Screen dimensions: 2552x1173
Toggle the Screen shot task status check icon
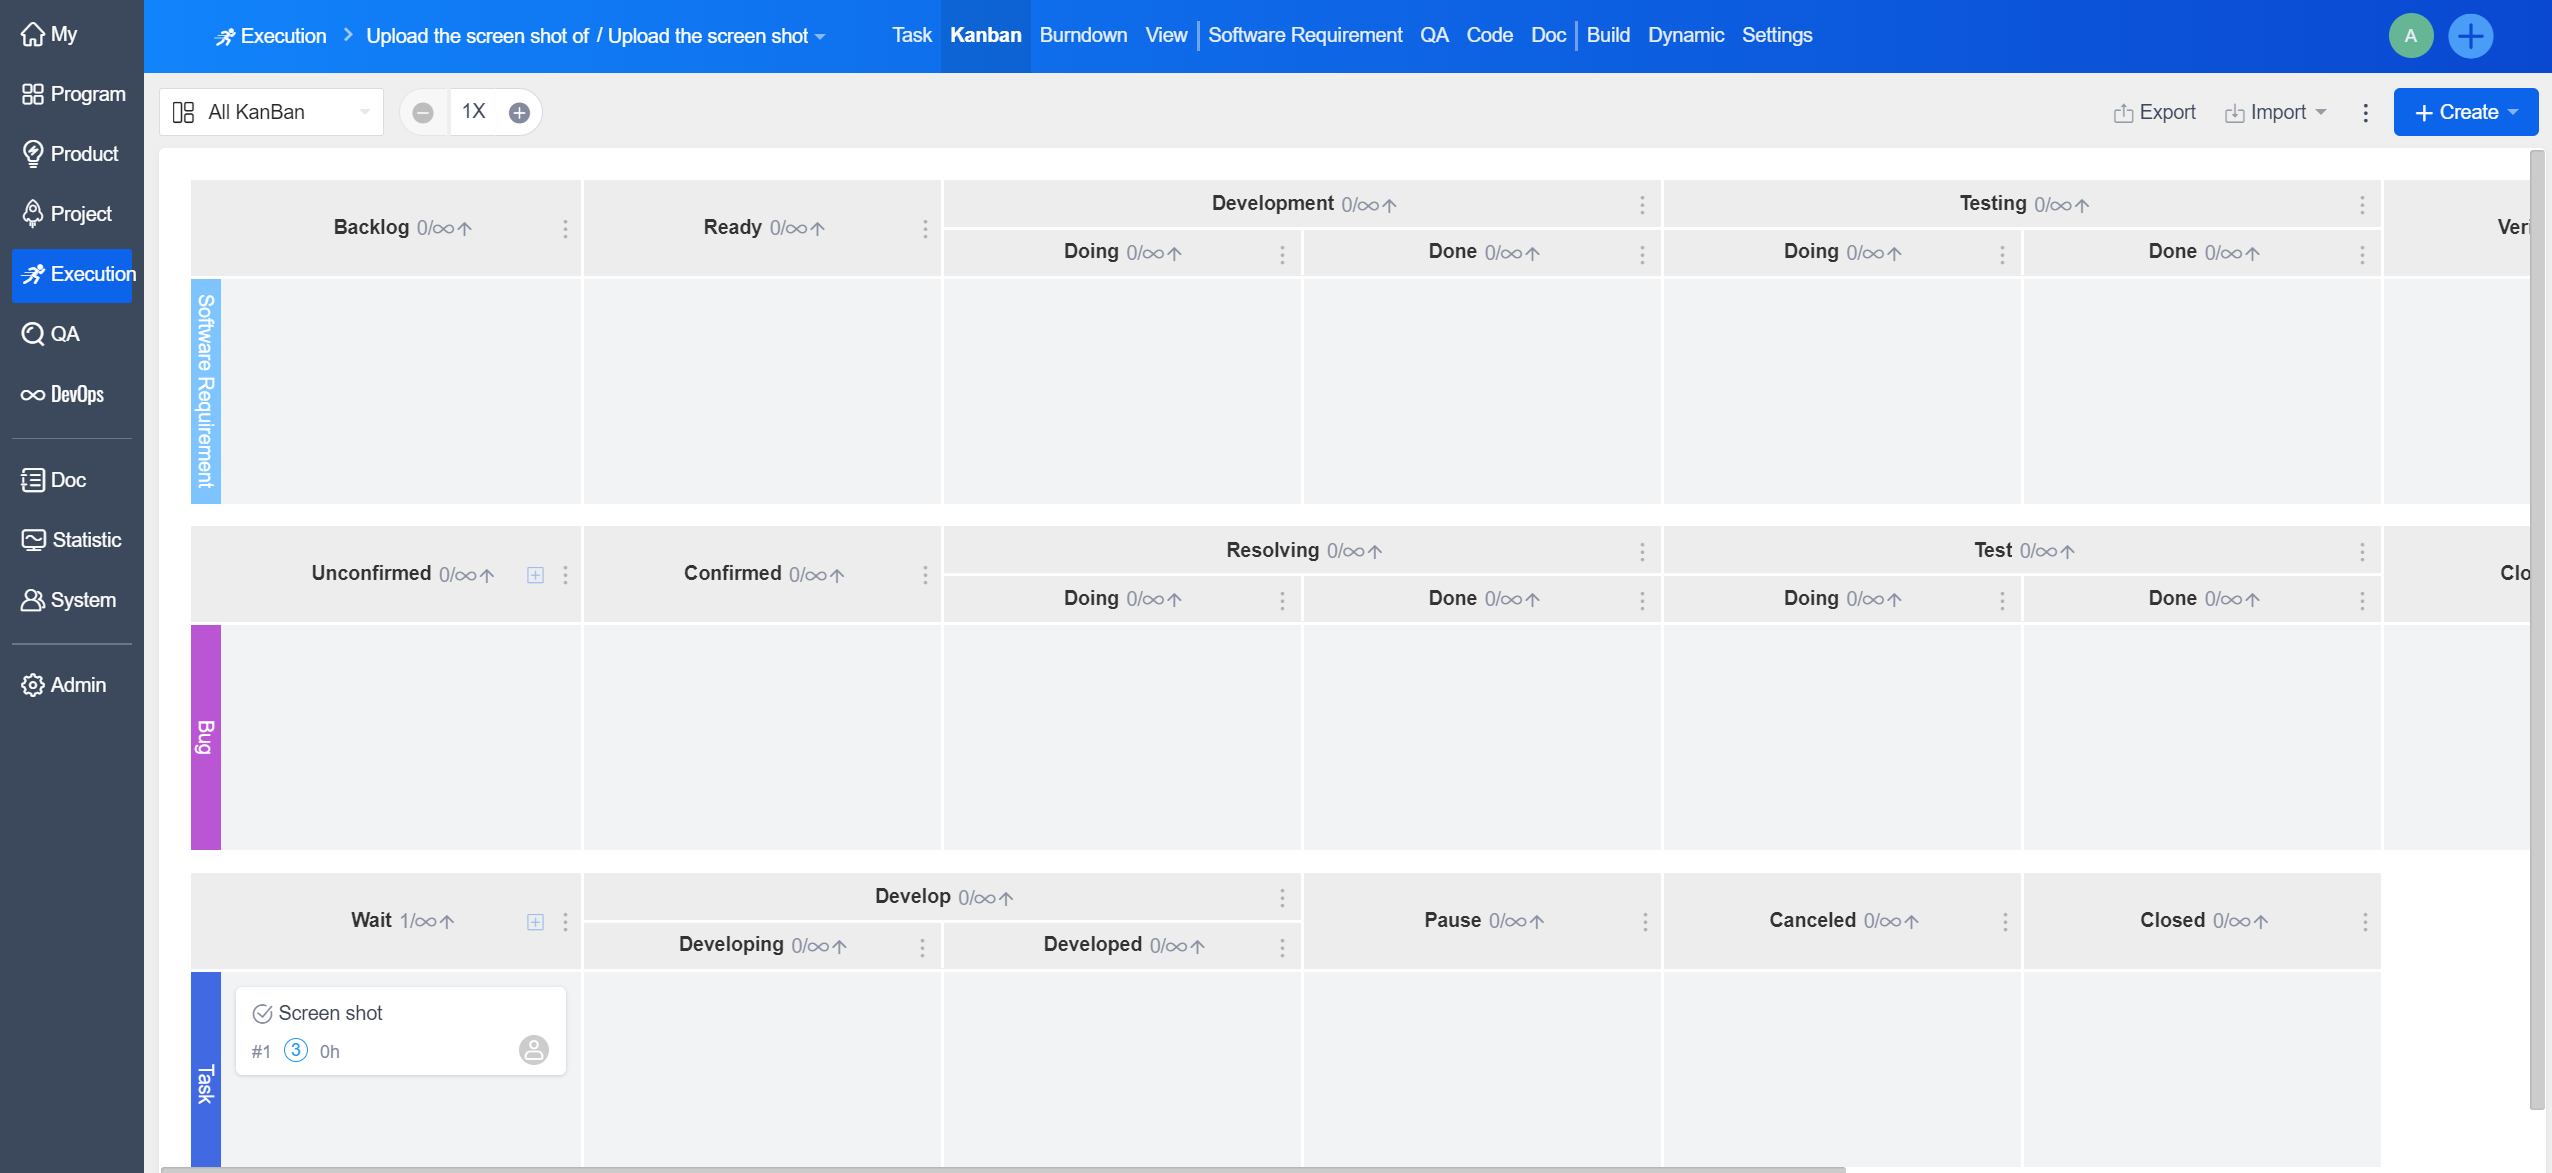tap(262, 1014)
